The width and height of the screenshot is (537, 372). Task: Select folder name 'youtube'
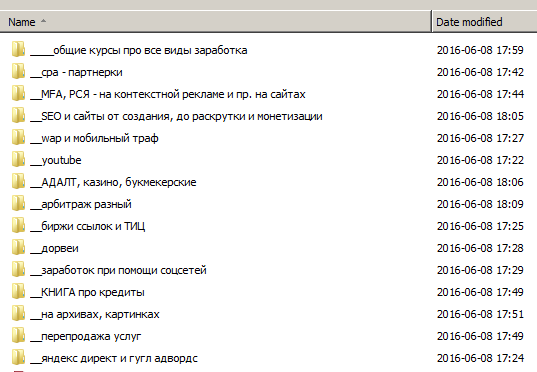click(56, 160)
